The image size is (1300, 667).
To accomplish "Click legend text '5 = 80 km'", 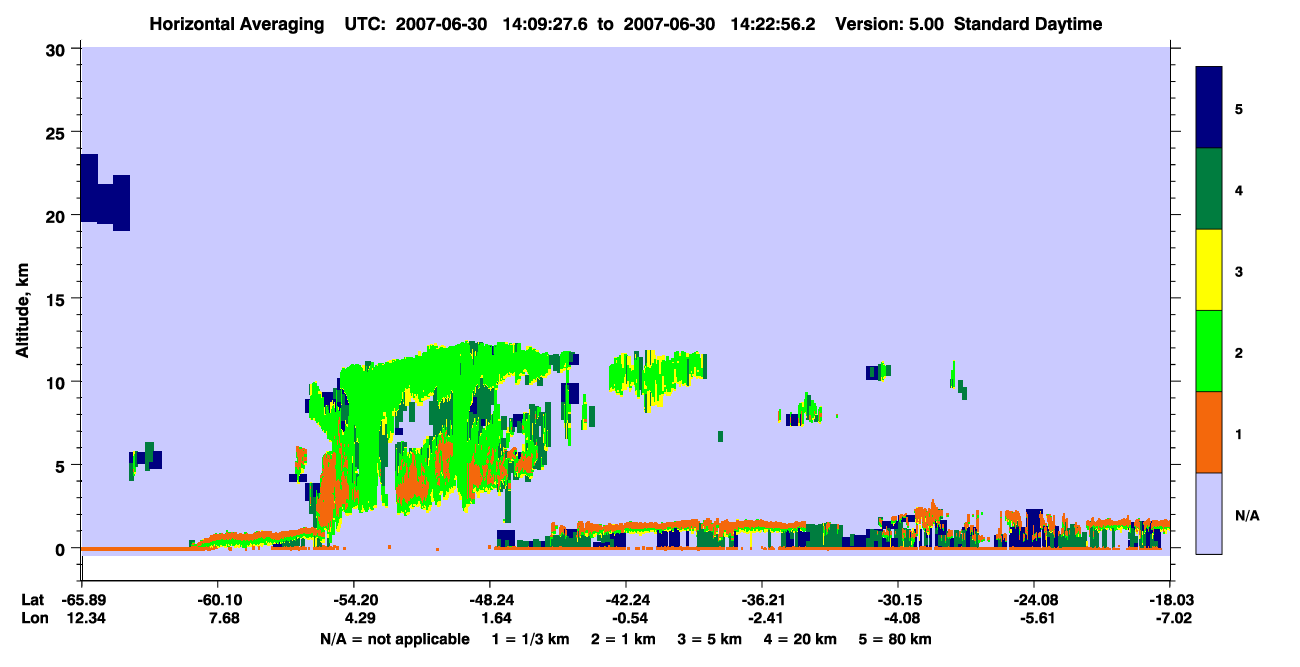I will click(894, 639).
